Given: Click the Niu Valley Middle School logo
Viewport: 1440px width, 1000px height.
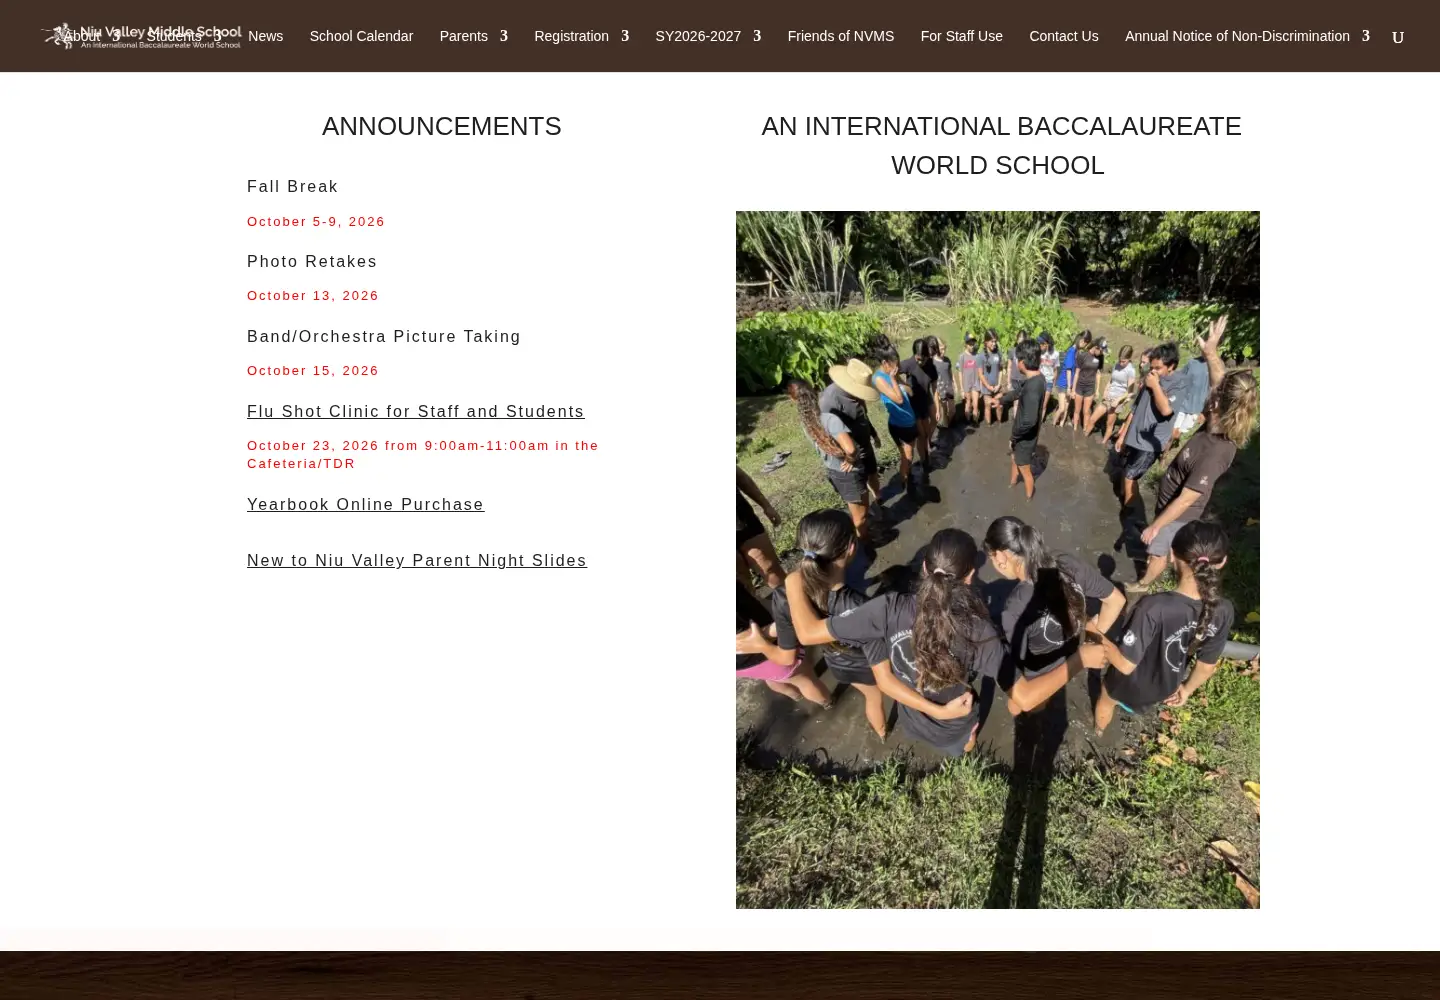Looking at the screenshot, I should [x=141, y=36].
